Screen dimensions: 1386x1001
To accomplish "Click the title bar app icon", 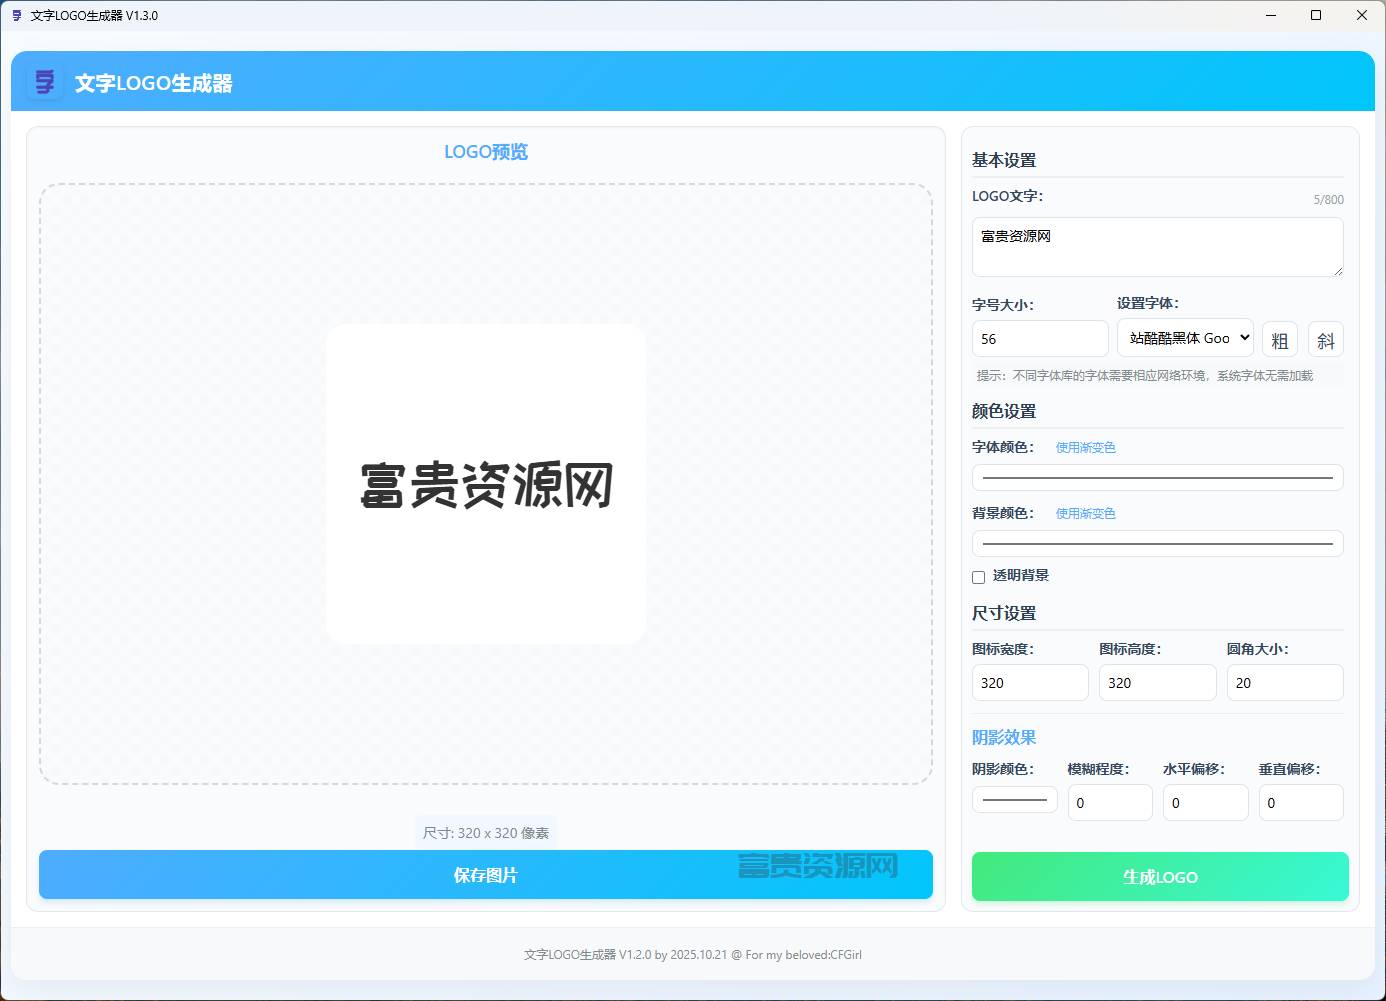I will 16,15.
